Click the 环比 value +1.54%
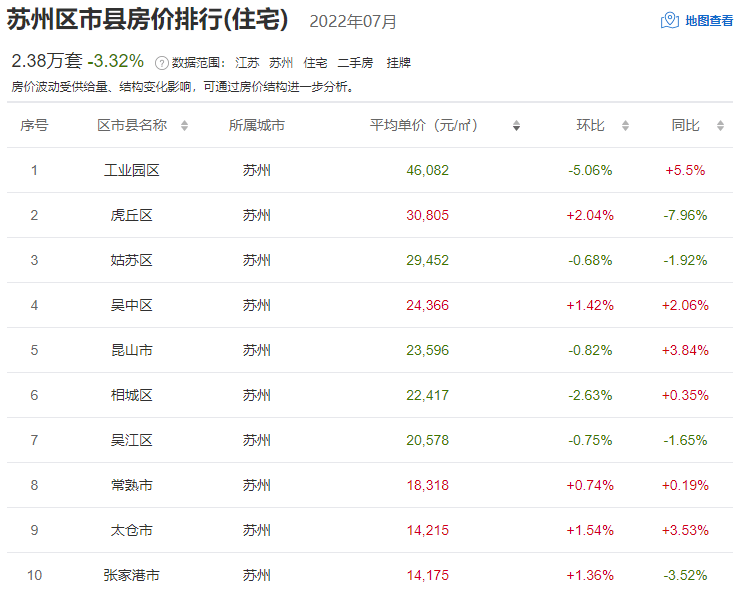This screenshot has width=739, height=589. tap(590, 530)
